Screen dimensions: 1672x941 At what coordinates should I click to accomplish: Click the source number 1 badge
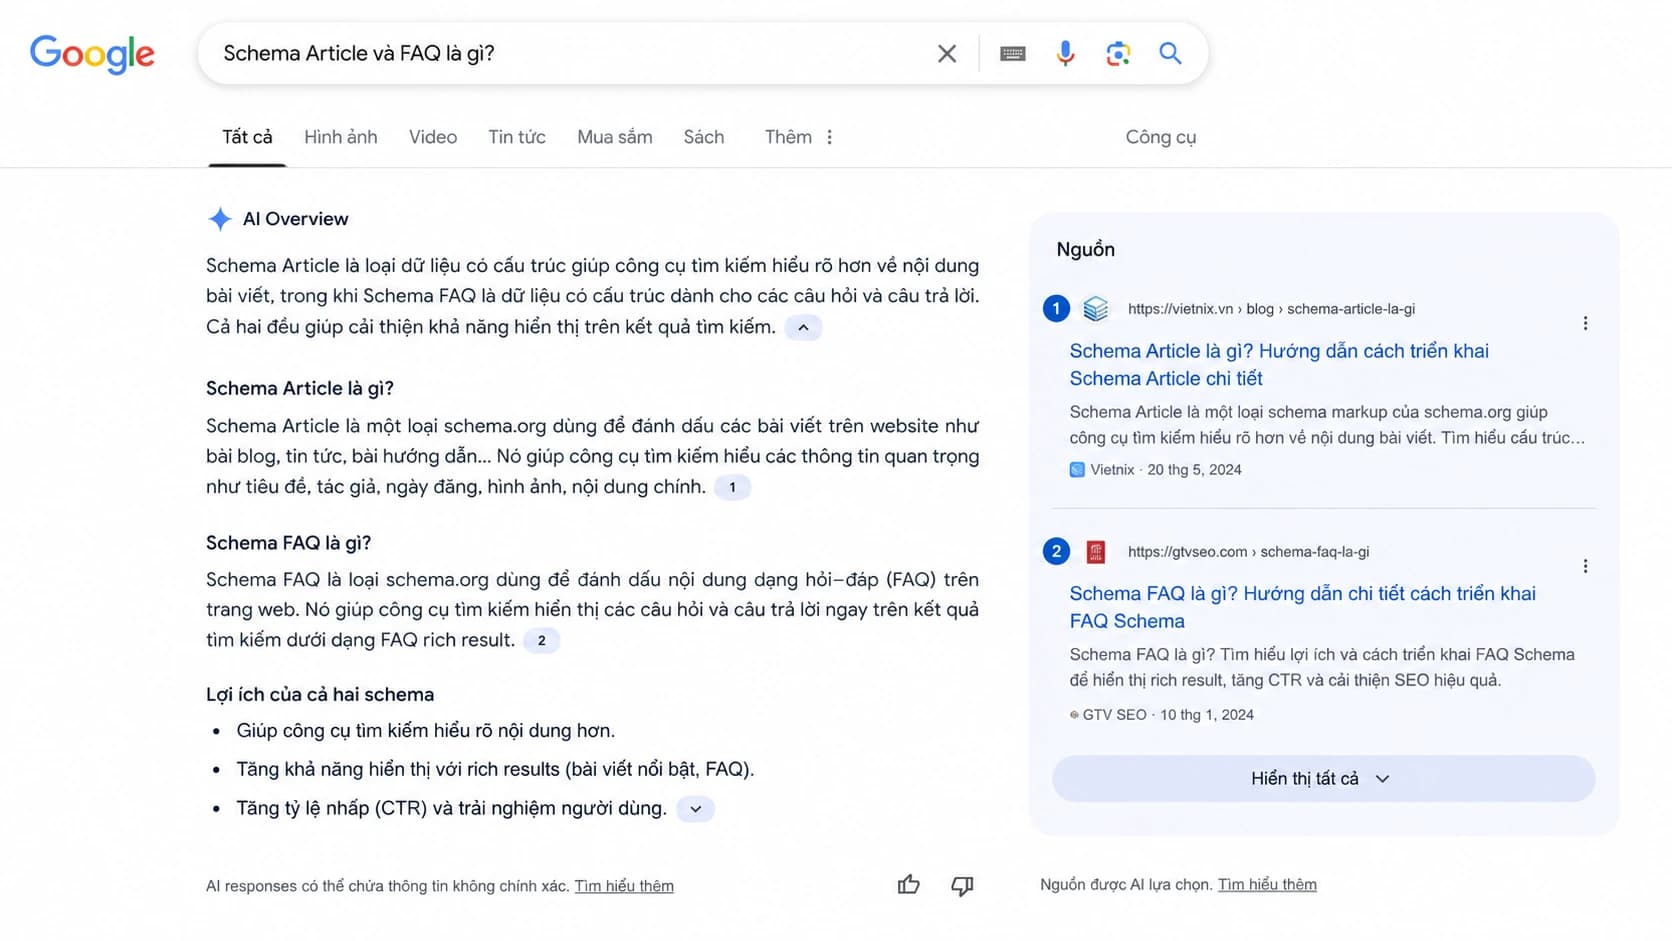click(1056, 309)
